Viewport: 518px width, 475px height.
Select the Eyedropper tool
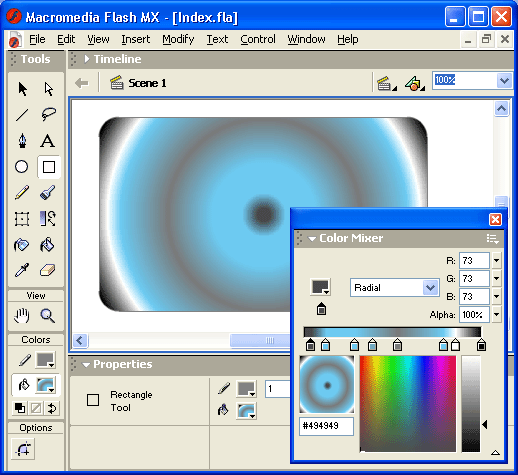(x=22, y=270)
